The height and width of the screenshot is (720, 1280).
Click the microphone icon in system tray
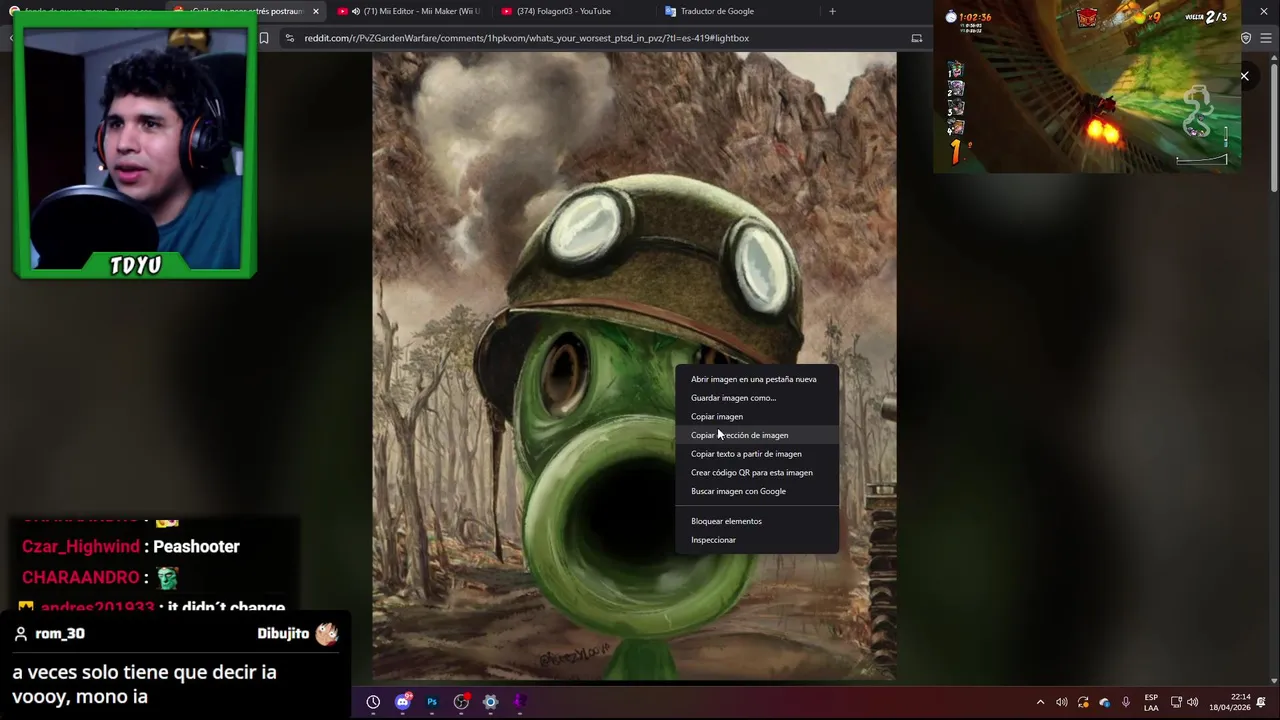[x=1126, y=702]
